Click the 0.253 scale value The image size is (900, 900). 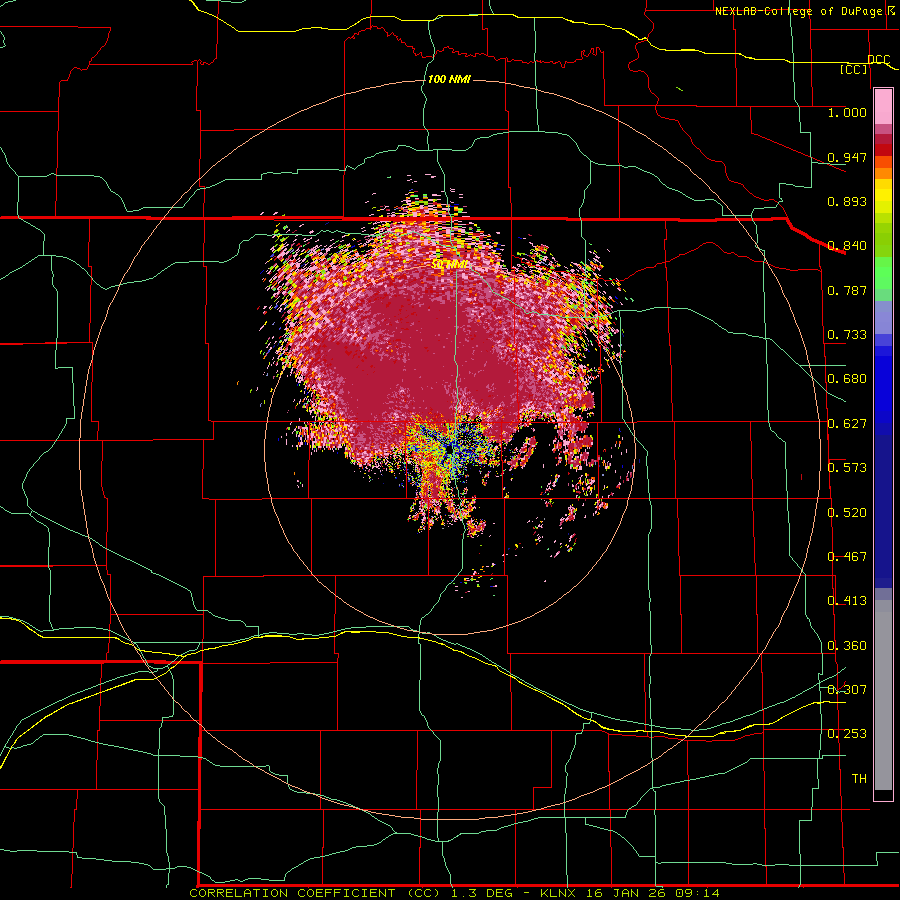coord(847,734)
